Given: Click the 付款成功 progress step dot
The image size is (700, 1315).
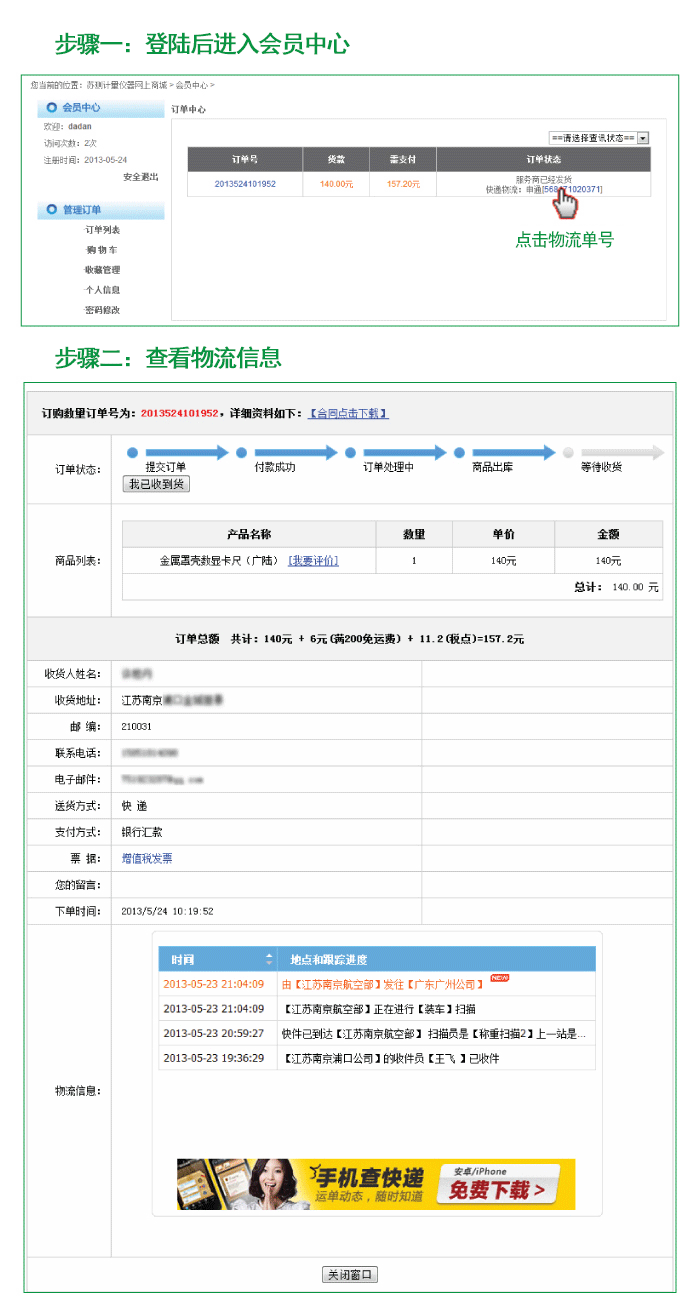Looking at the screenshot, I should point(241,452).
